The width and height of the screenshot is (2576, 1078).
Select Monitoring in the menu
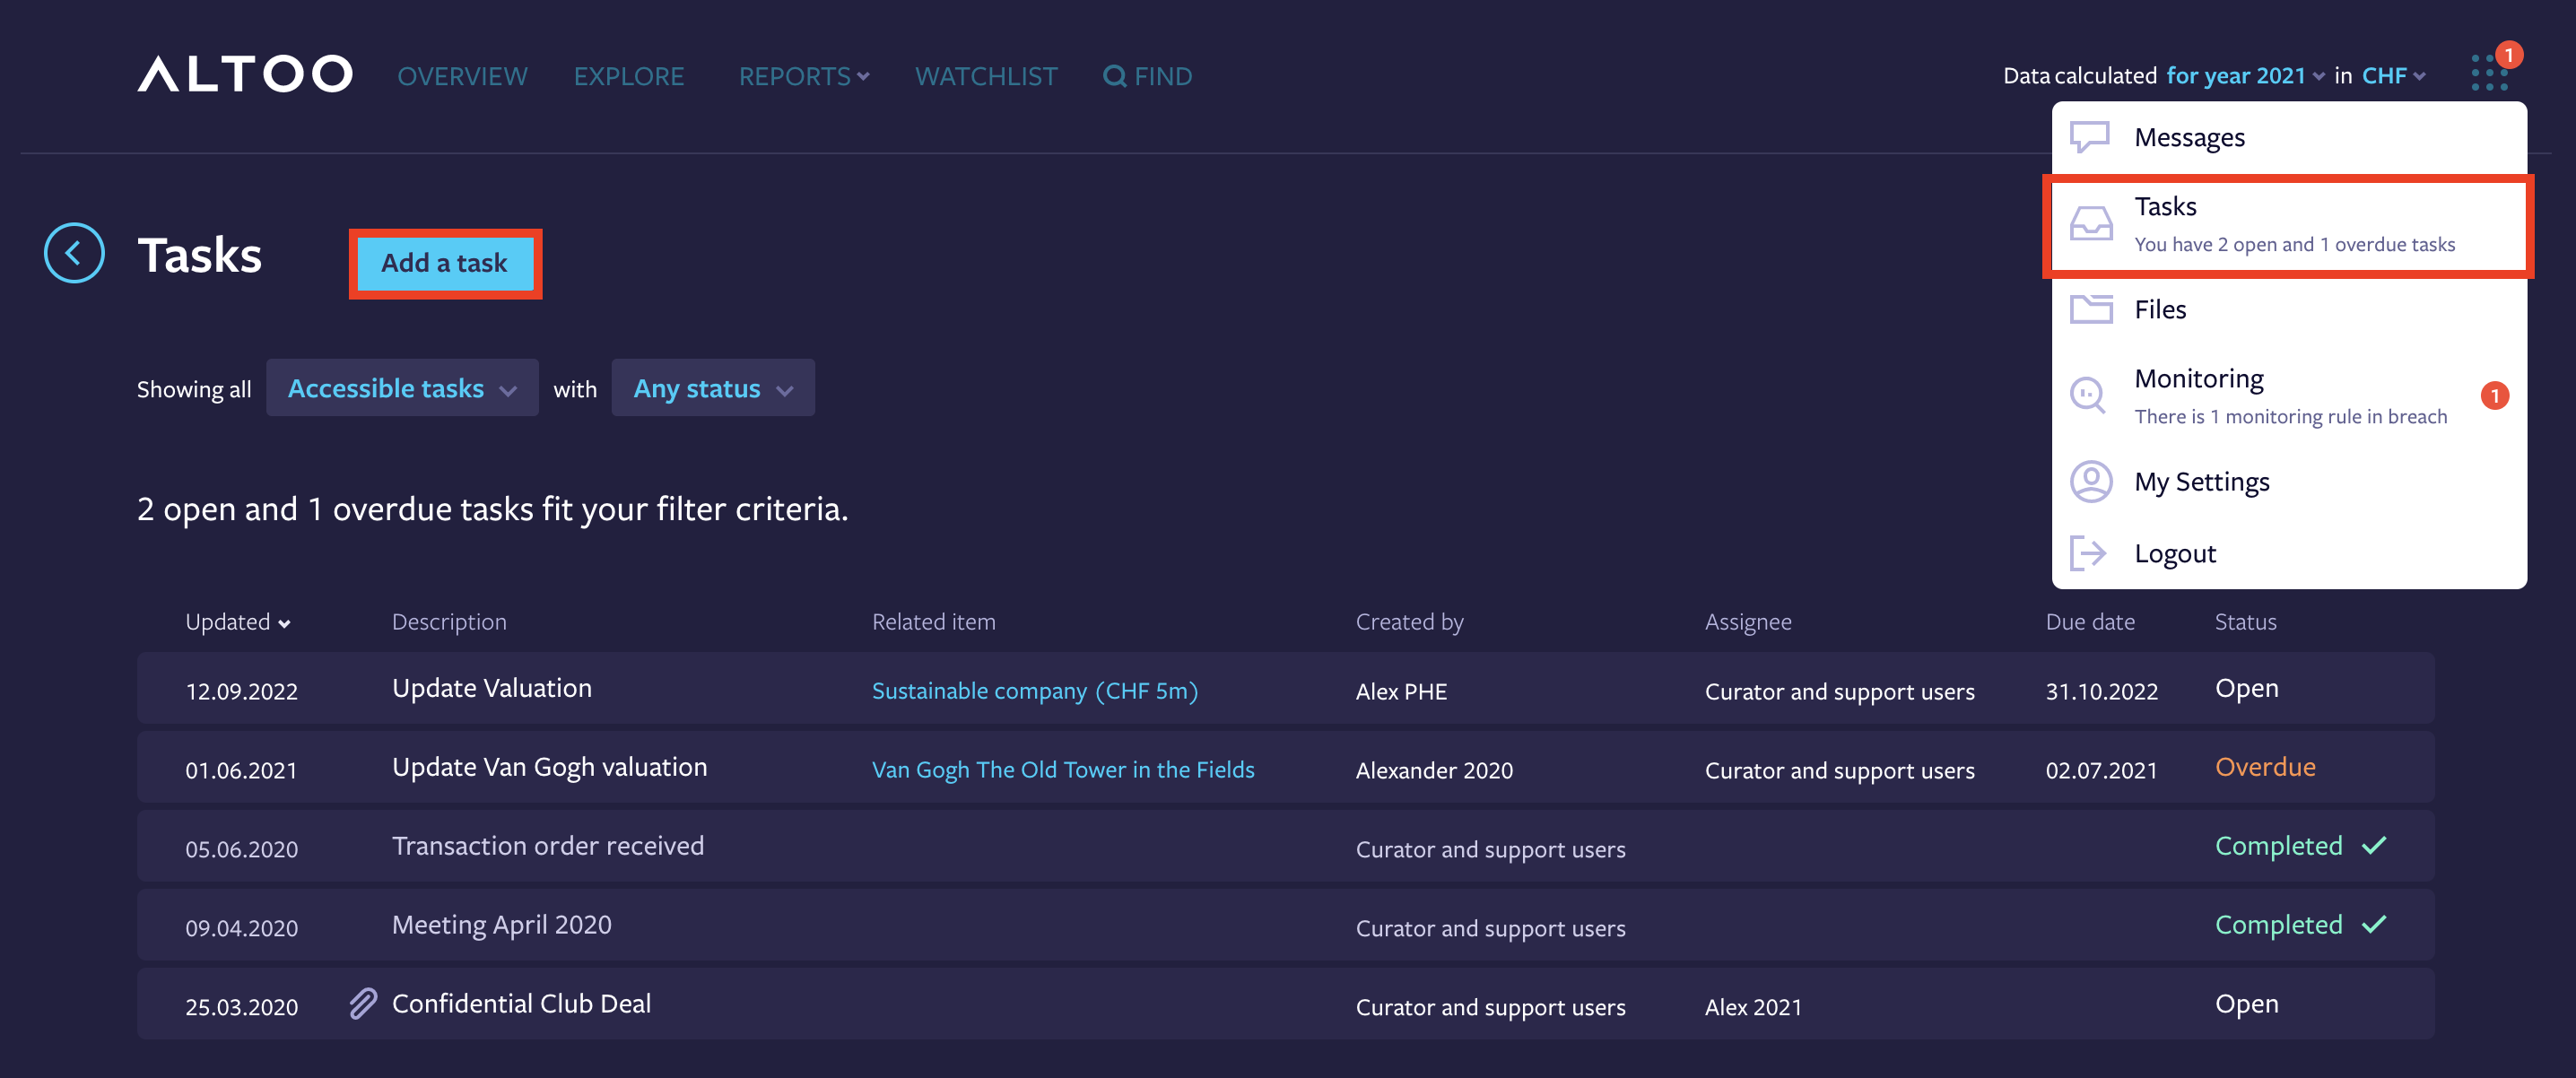pyautogui.click(x=2289, y=395)
